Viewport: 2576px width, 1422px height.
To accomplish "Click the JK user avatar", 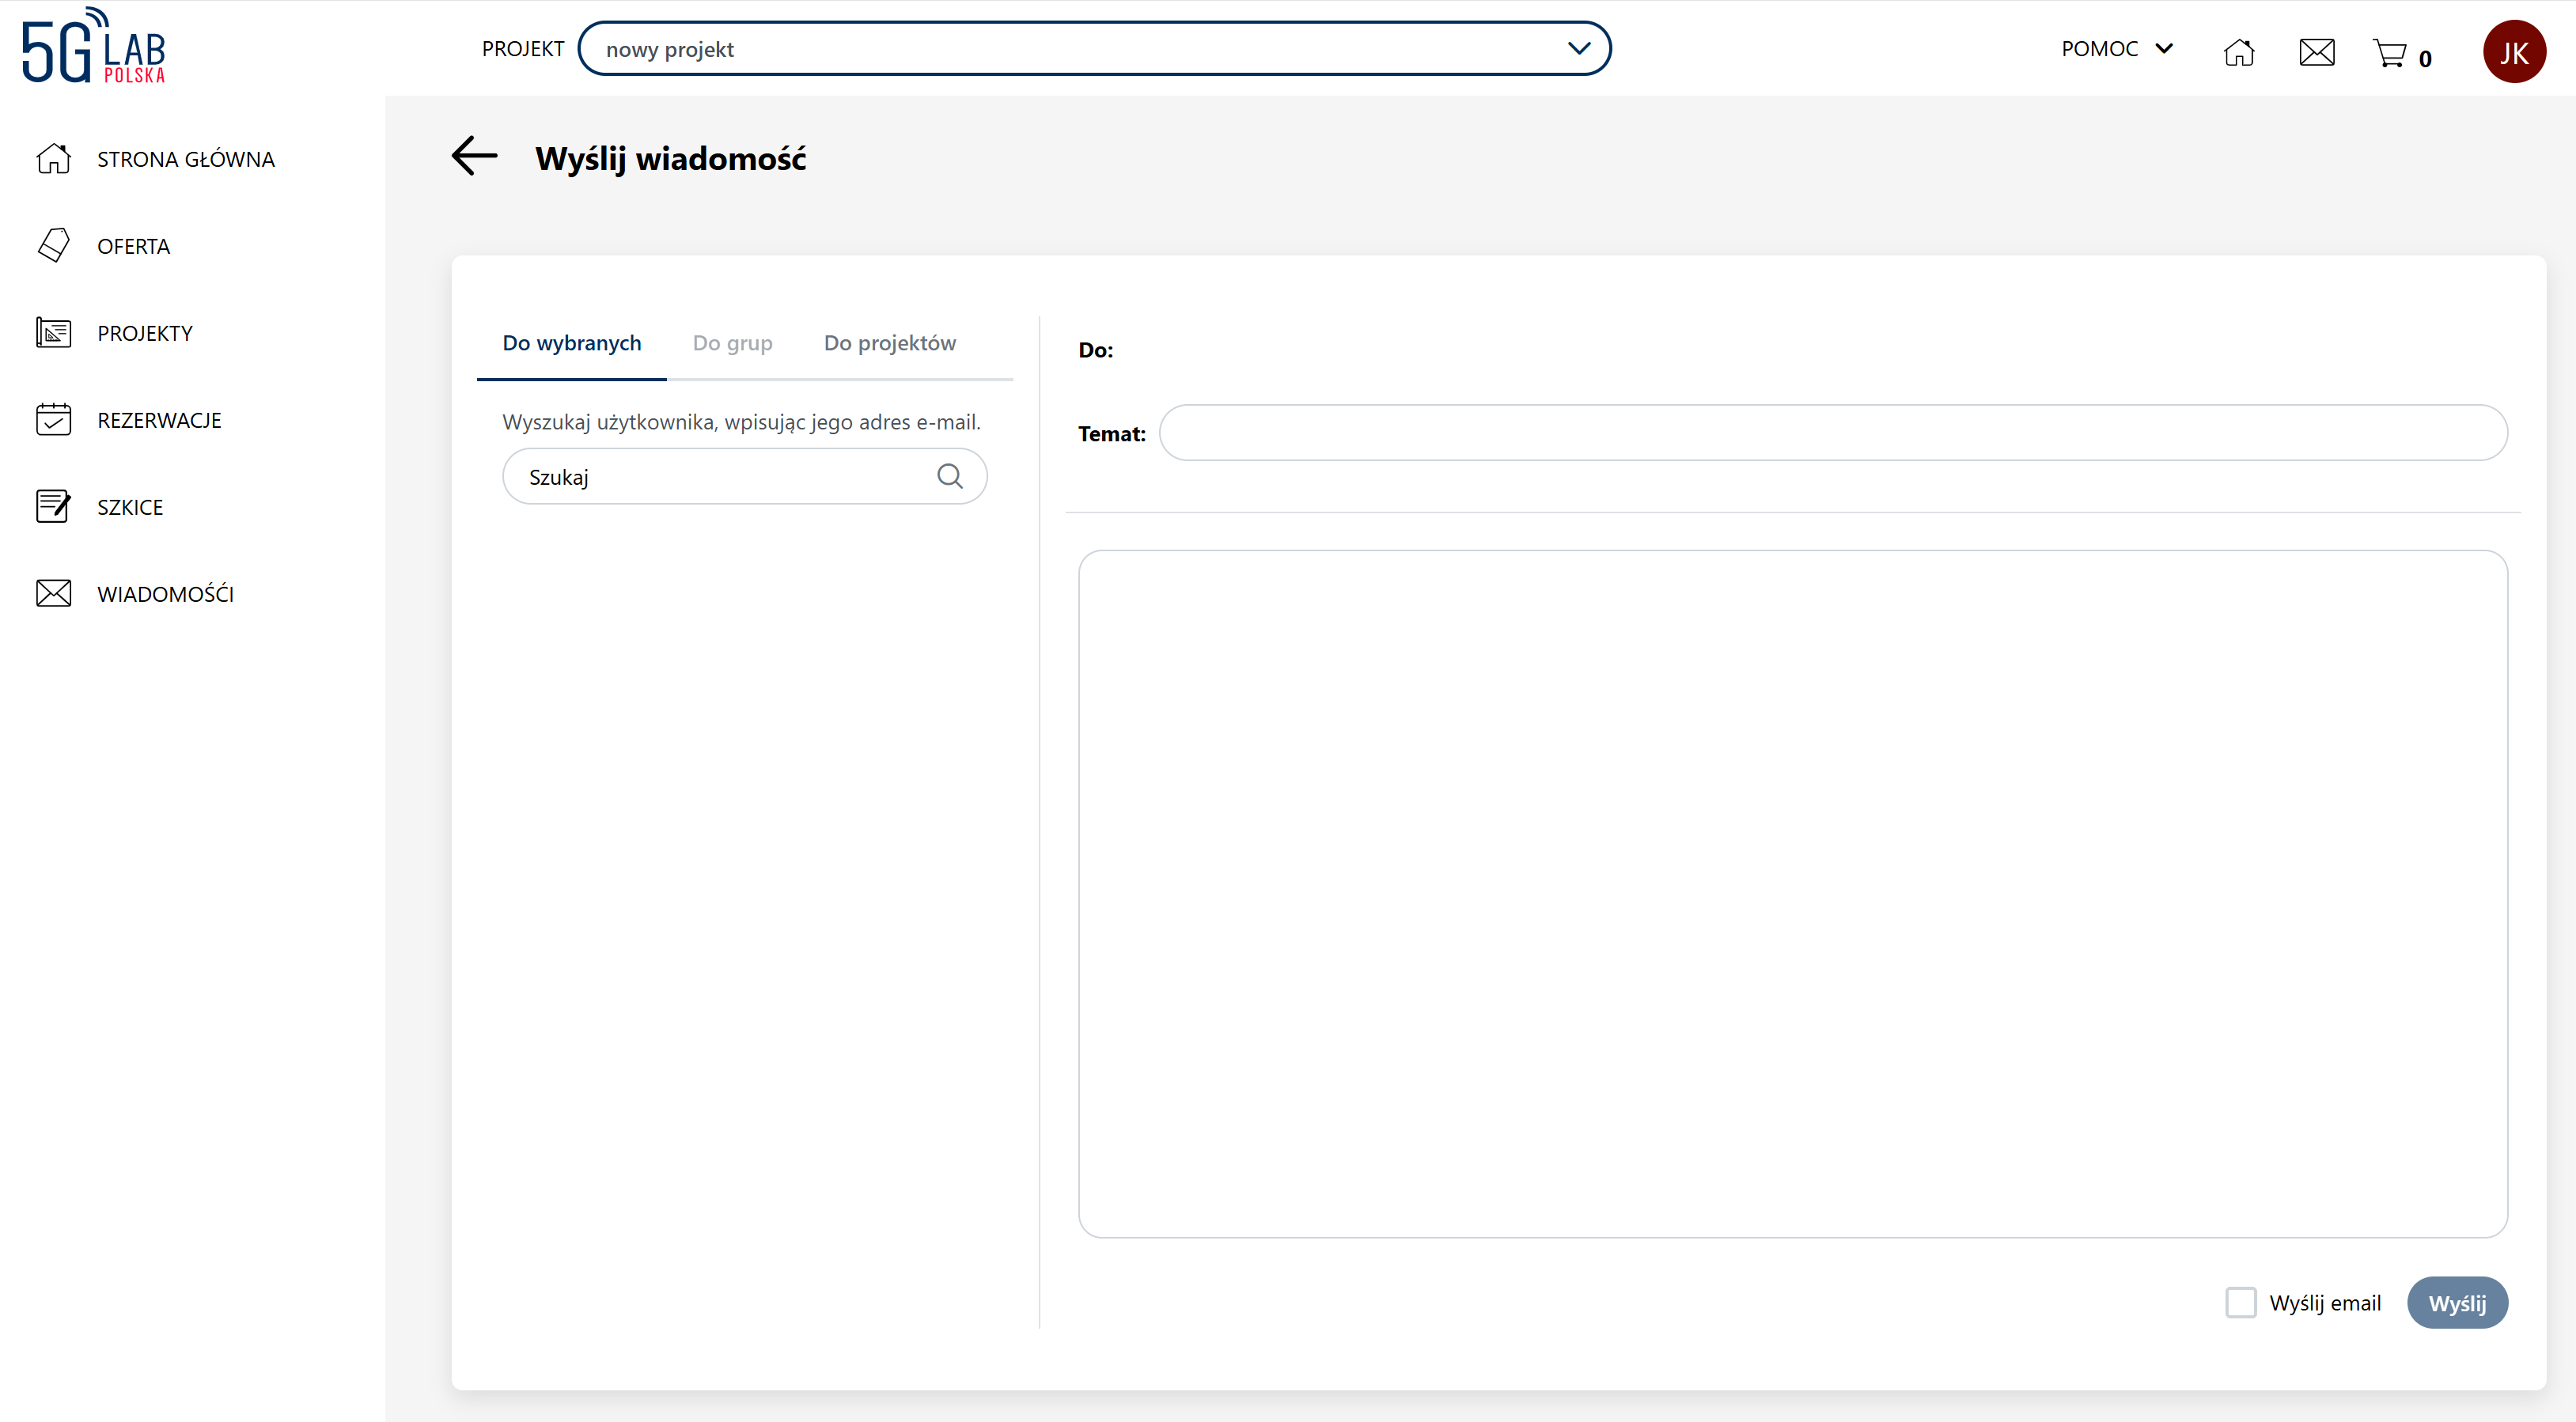I will coord(2513,52).
